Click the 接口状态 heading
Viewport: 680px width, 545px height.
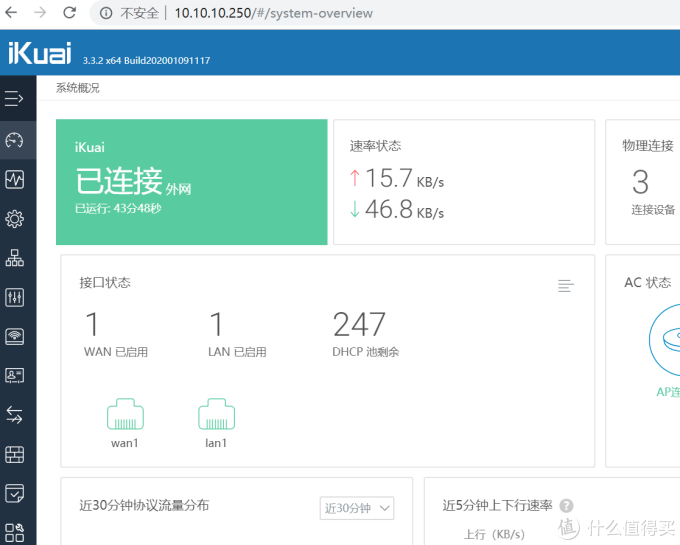tap(105, 283)
